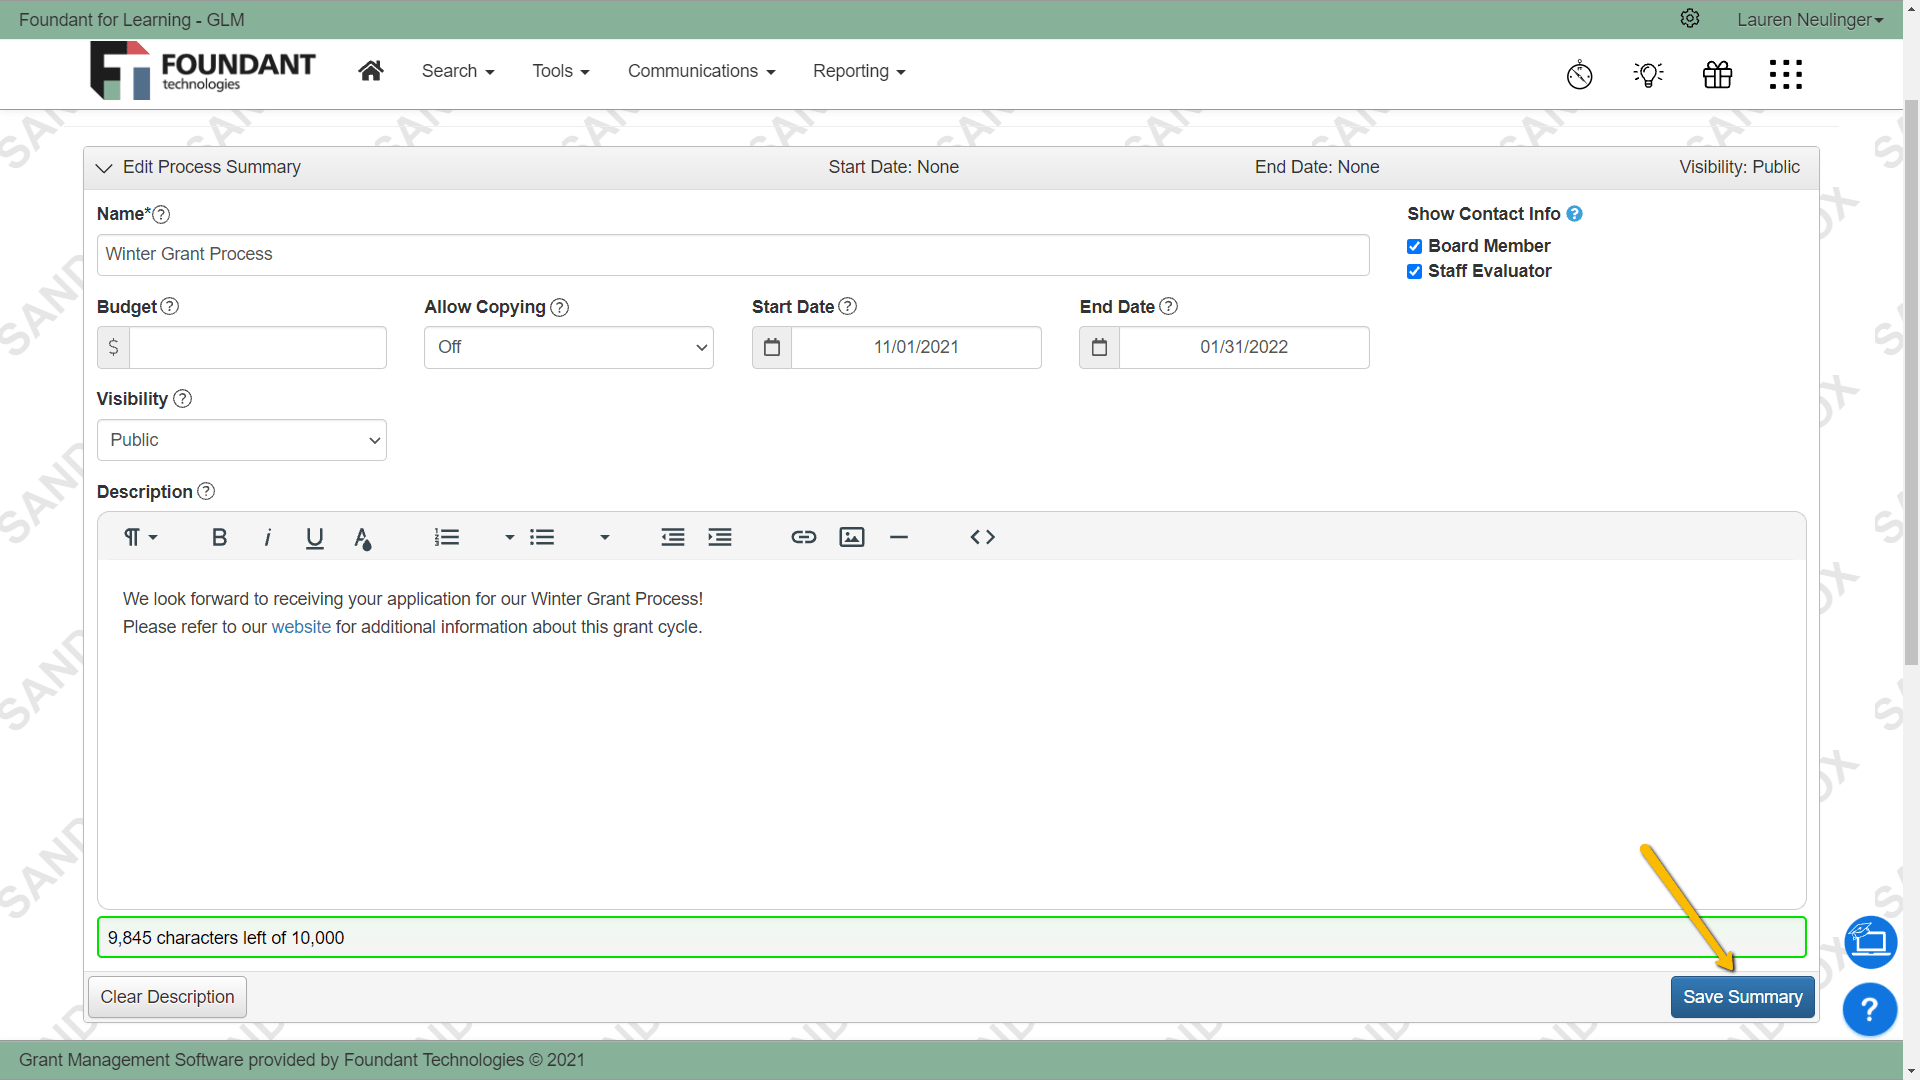This screenshot has height=1080, width=1920.
Task: Click the Clear Description button
Action: tap(167, 997)
